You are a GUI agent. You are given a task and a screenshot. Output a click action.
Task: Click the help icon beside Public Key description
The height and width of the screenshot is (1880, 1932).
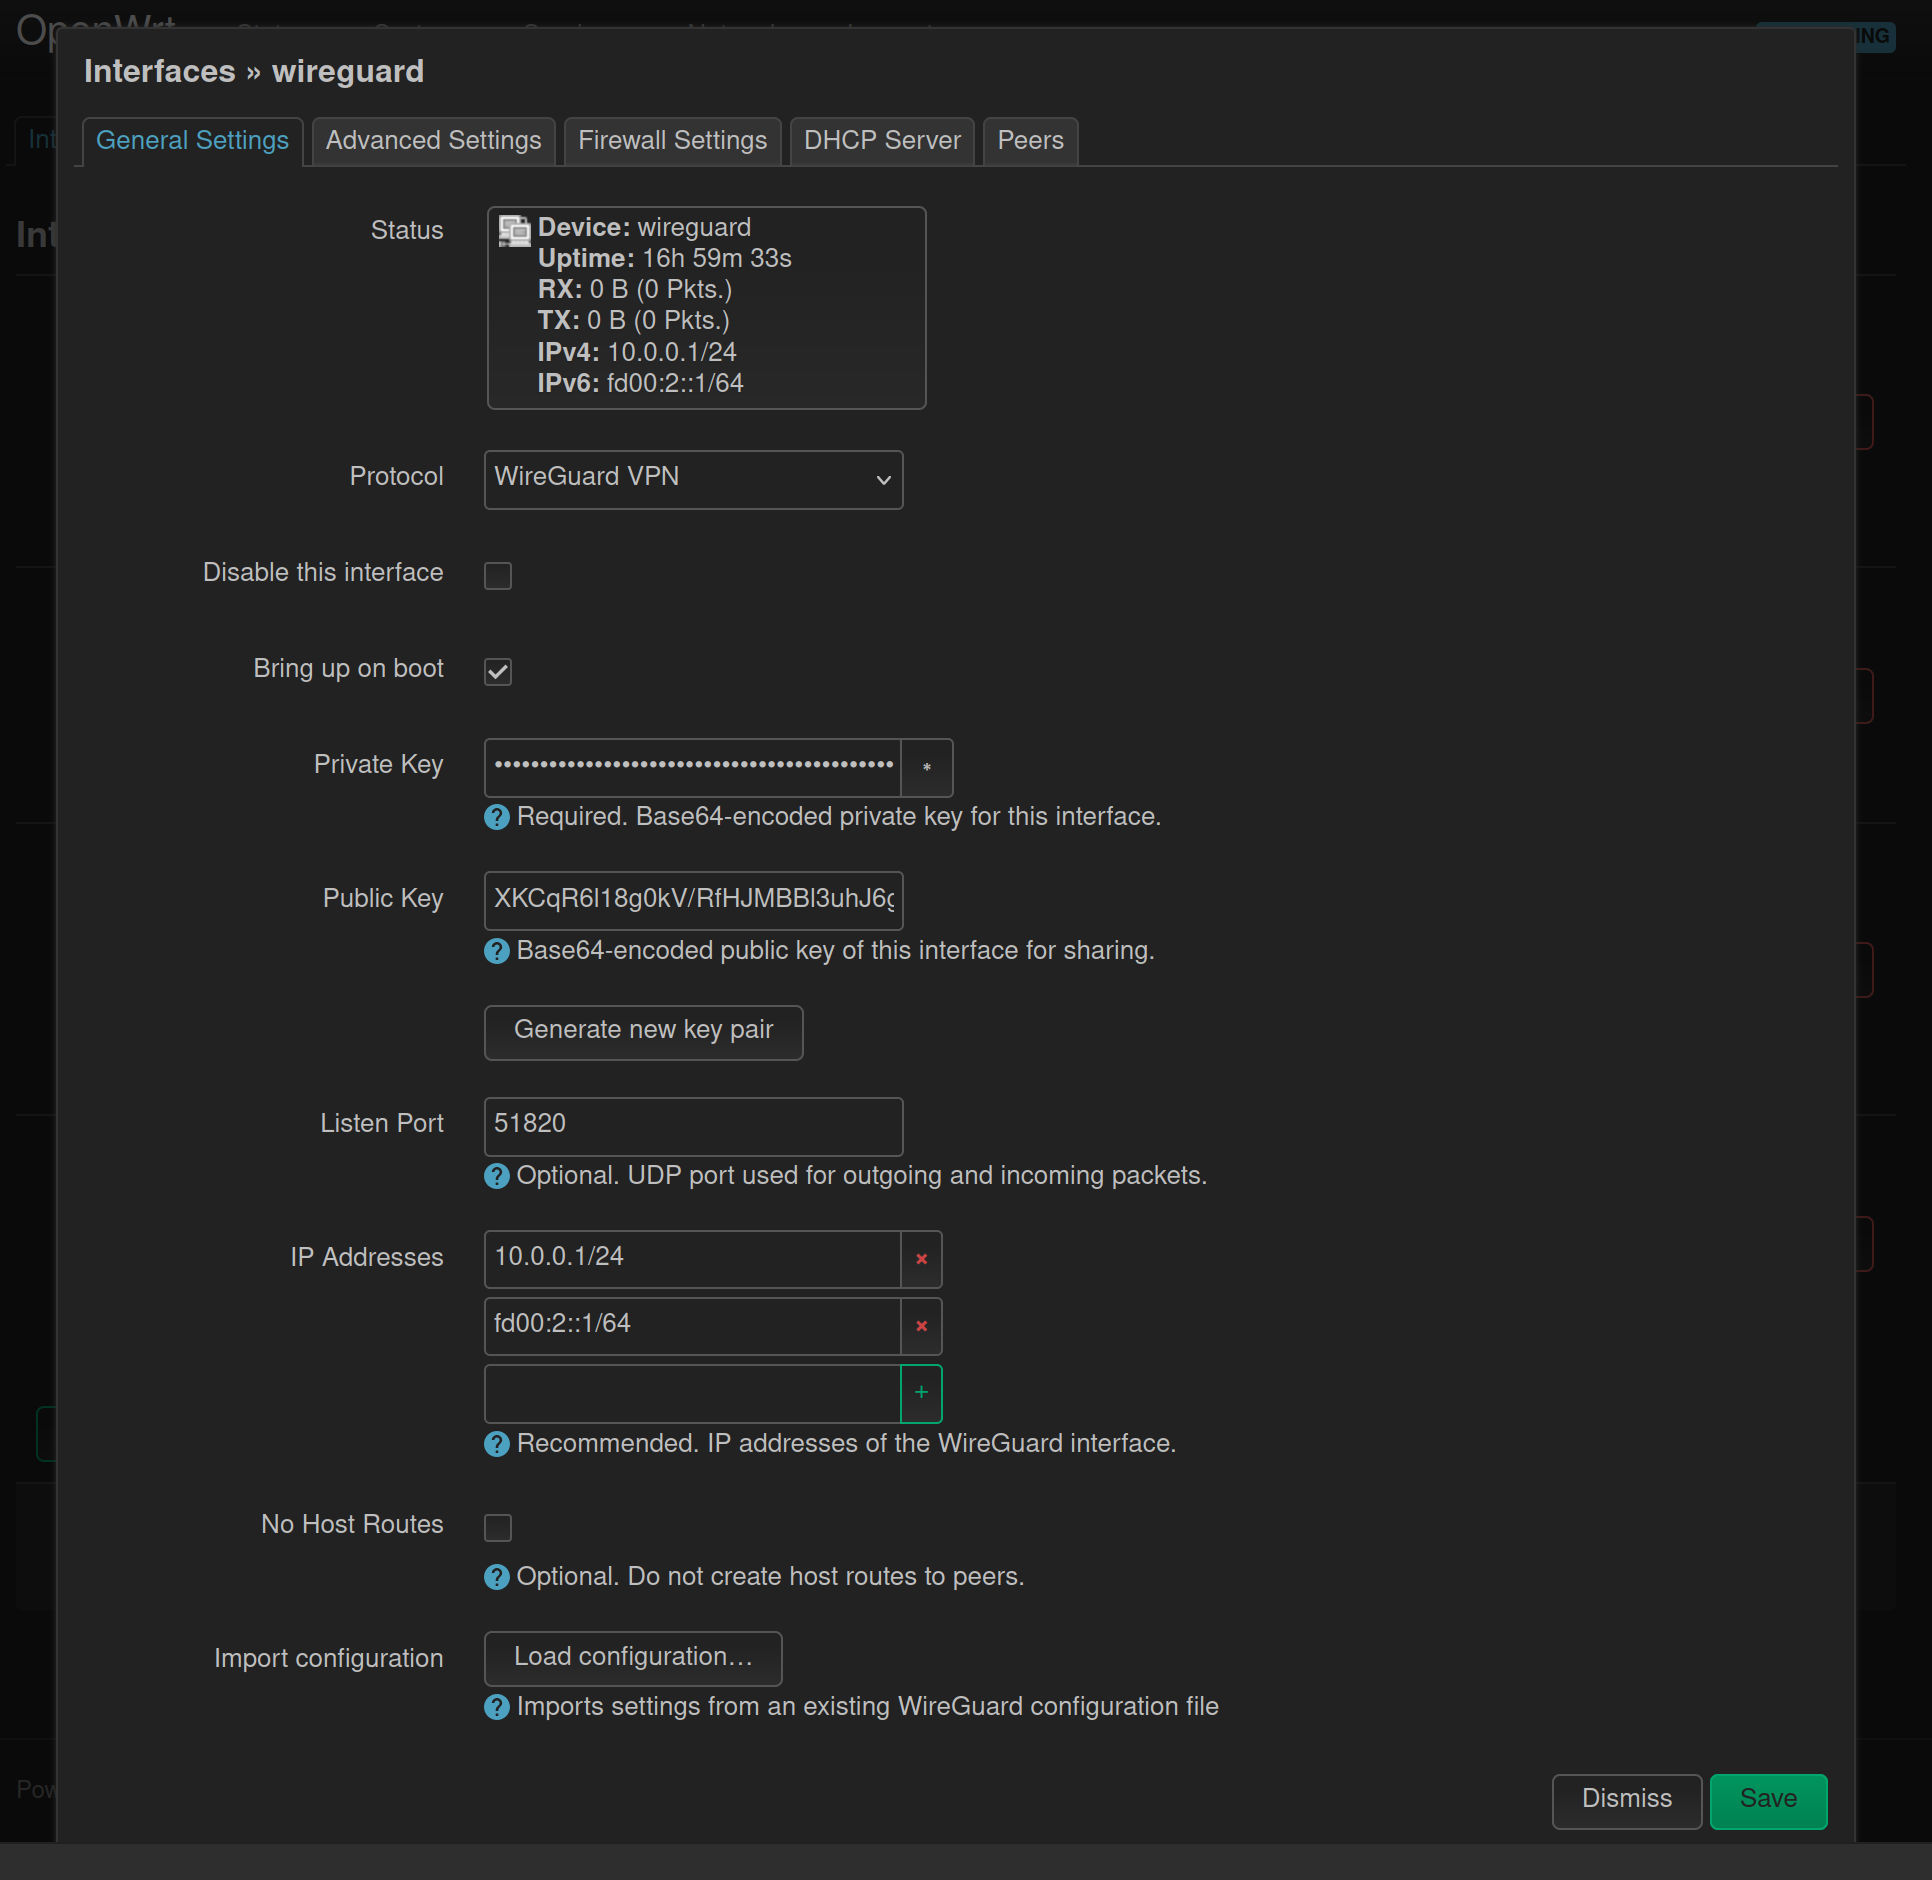click(x=497, y=951)
